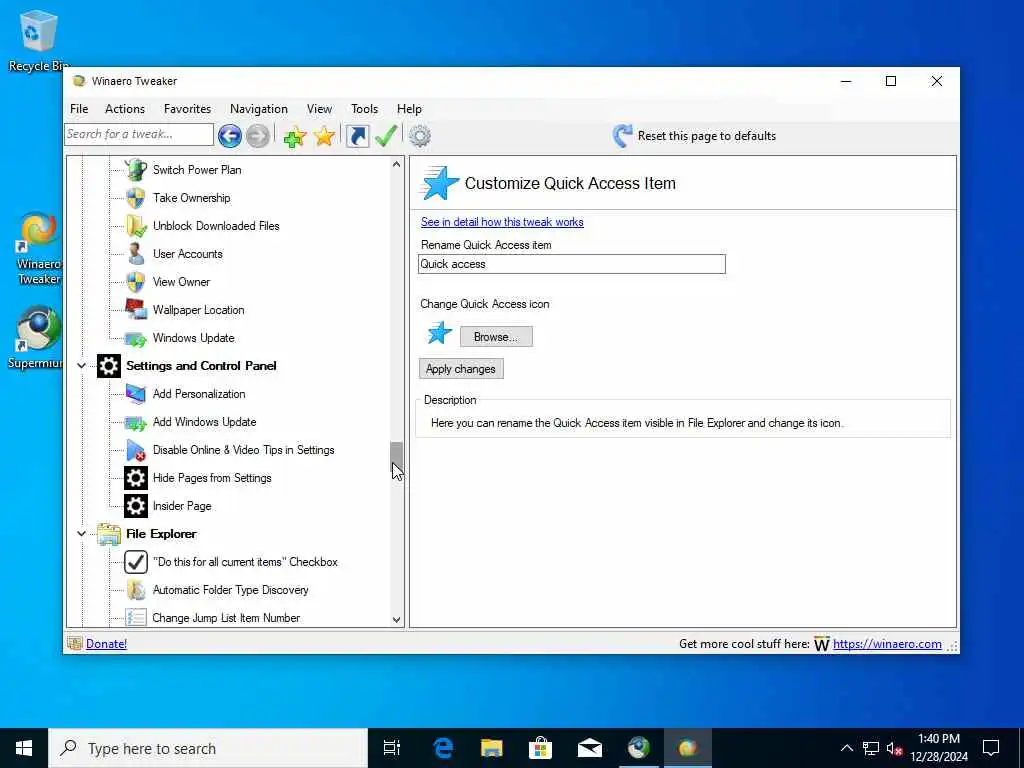Select the Supermium desktop shortcut
The width and height of the screenshot is (1024, 768).
point(38,337)
